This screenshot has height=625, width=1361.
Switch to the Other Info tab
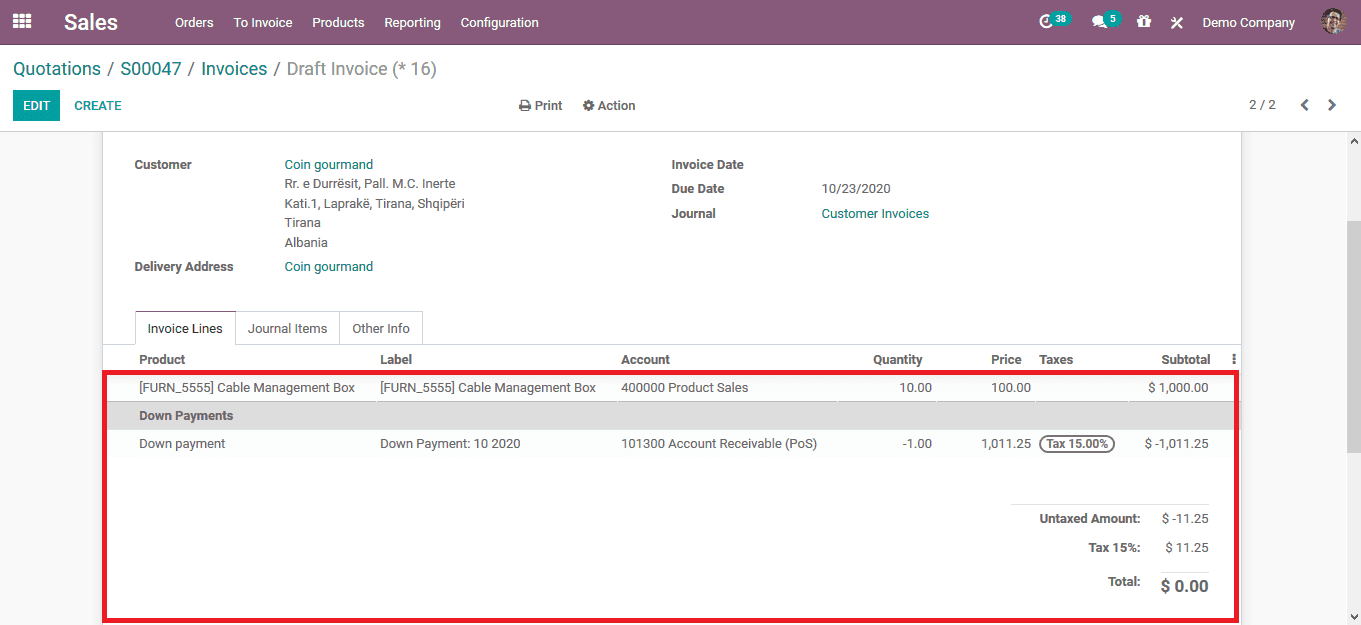point(381,328)
